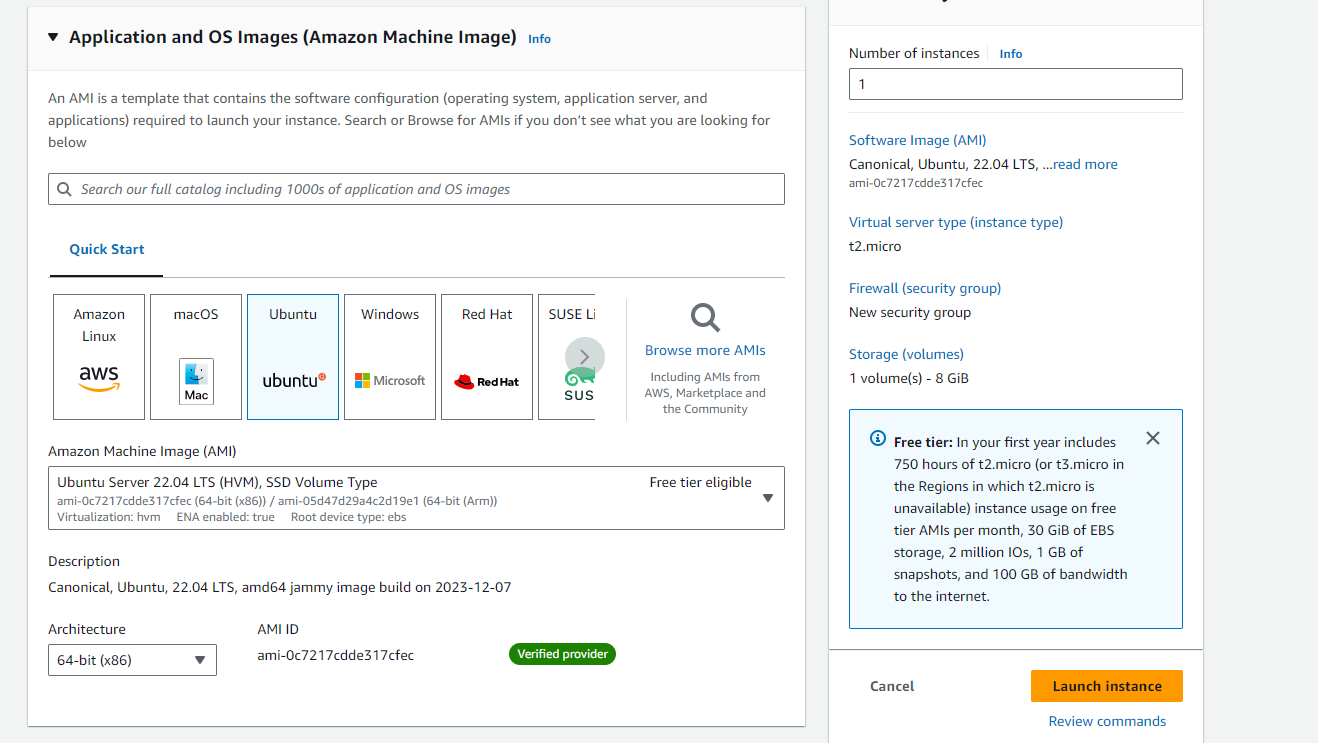Click the Number of instances field
This screenshot has width=1318, height=743.
(x=1016, y=84)
